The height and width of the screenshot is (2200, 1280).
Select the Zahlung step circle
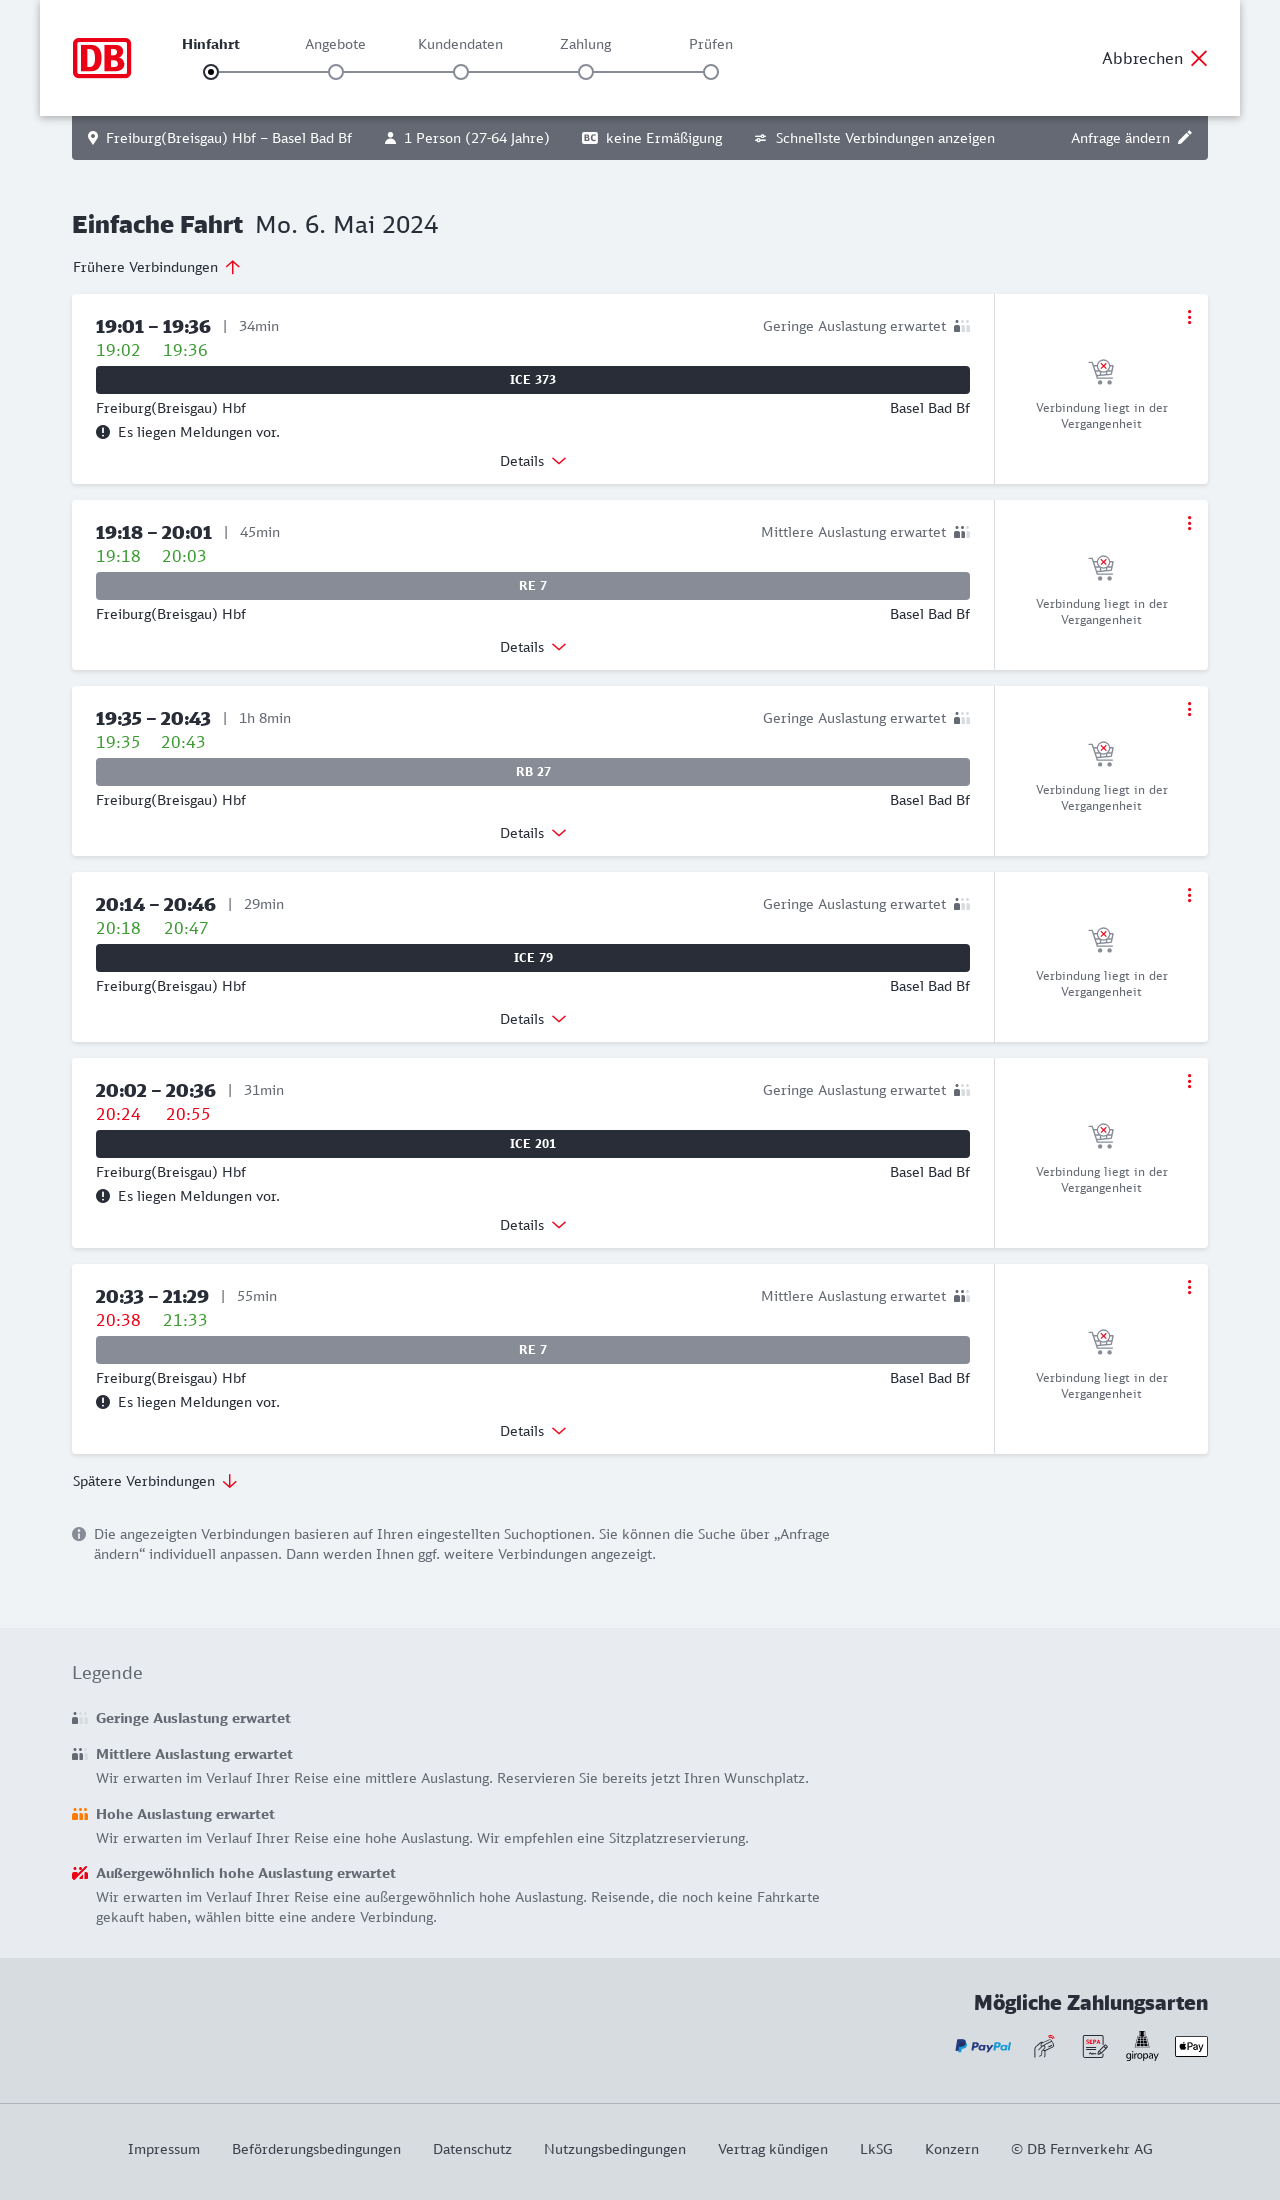point(586,72)
